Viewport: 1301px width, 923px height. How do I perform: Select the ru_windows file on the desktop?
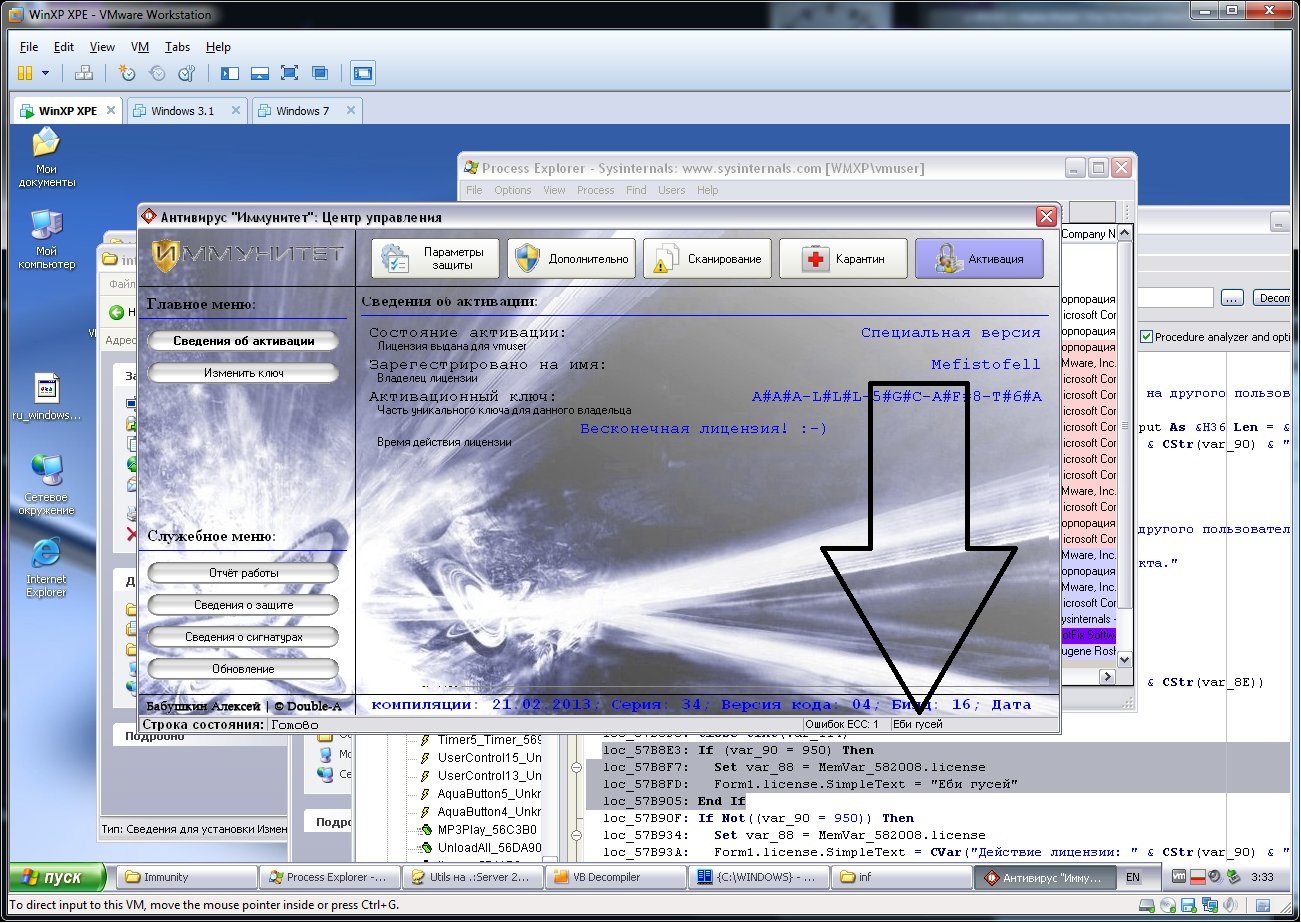click(x=47, y=398)
